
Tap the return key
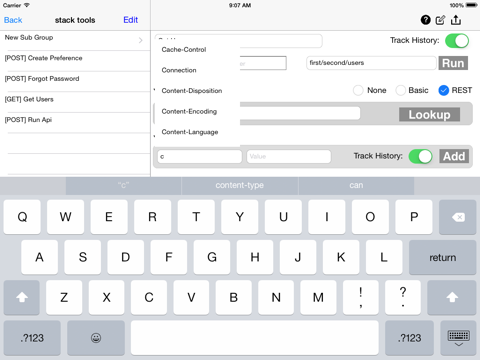click(x=442, y=257)
